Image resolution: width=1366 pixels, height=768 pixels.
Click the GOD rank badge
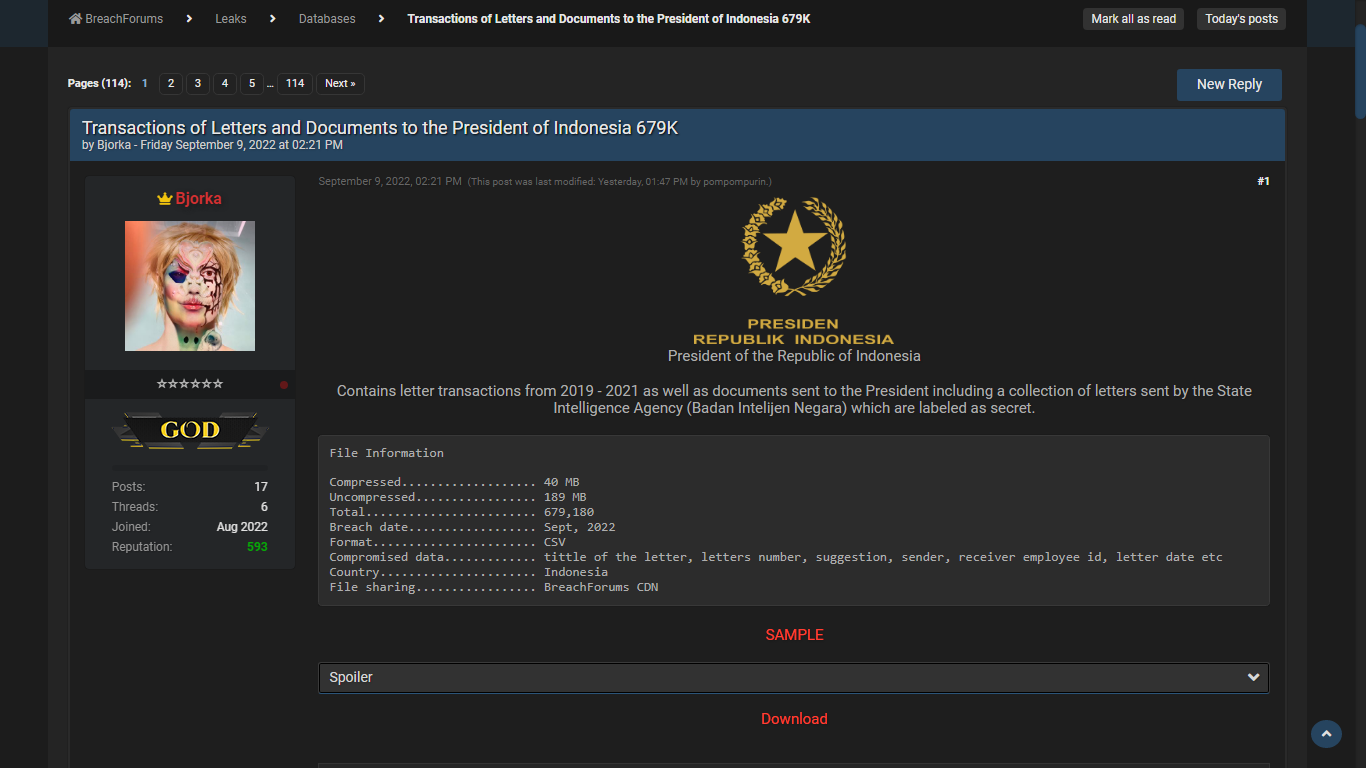tap(190, 431)
